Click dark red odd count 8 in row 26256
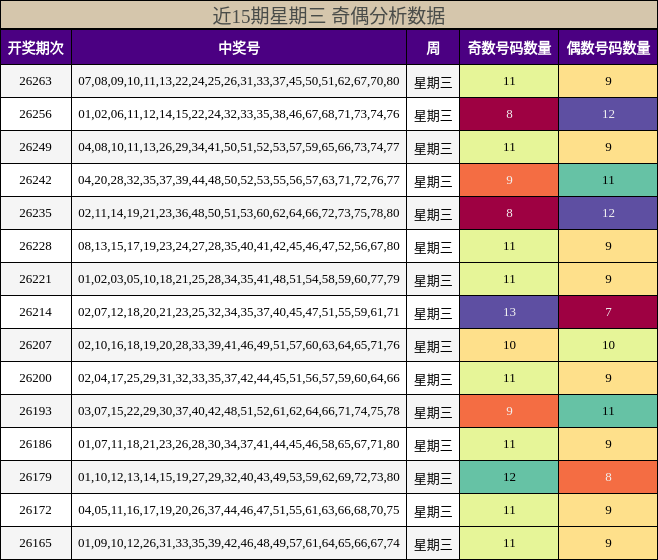 coord(509,114)
